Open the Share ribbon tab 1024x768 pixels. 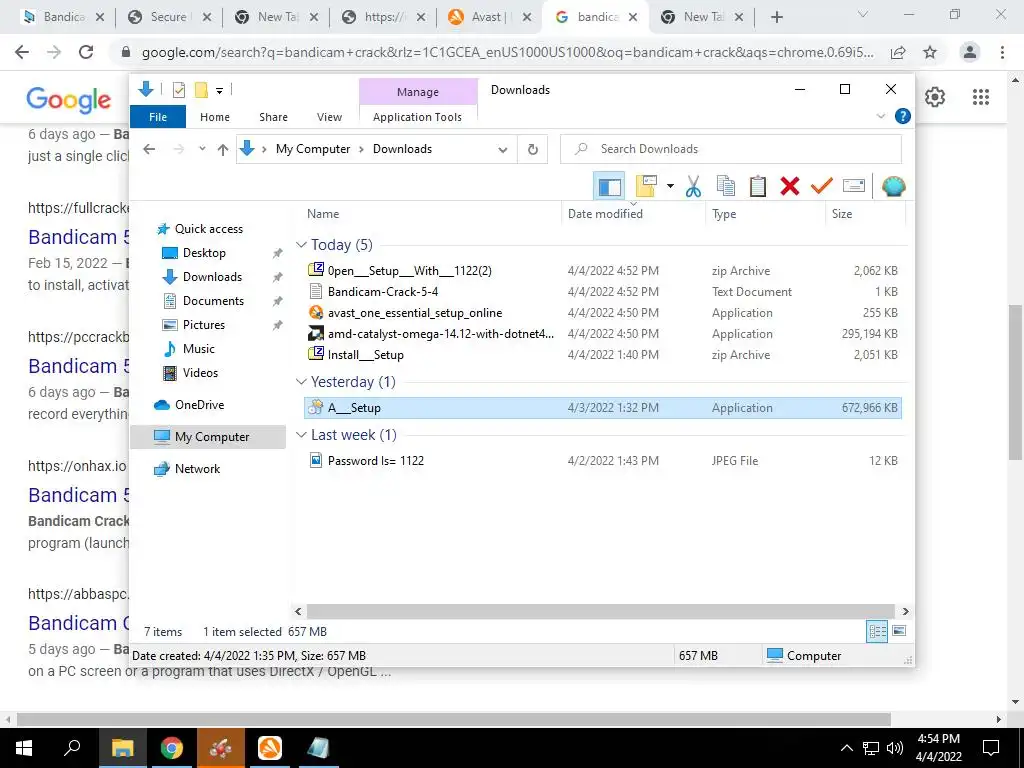(273, 117)
